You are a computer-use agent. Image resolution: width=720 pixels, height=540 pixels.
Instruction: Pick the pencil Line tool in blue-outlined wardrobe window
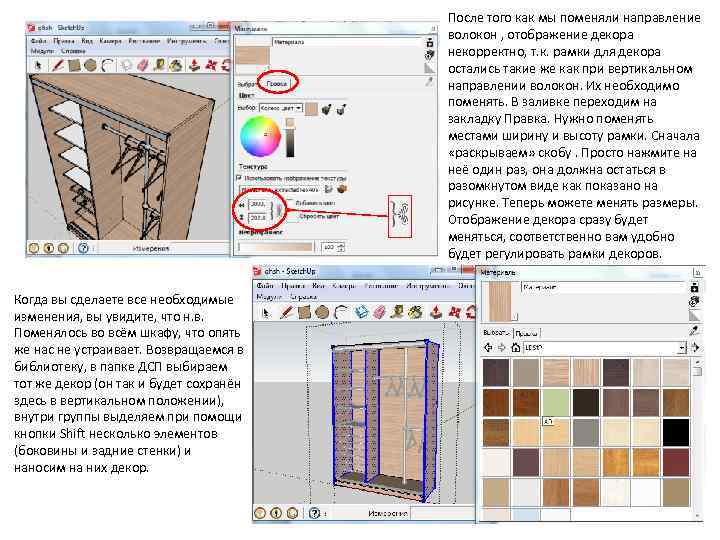click(x=287, y=313)
